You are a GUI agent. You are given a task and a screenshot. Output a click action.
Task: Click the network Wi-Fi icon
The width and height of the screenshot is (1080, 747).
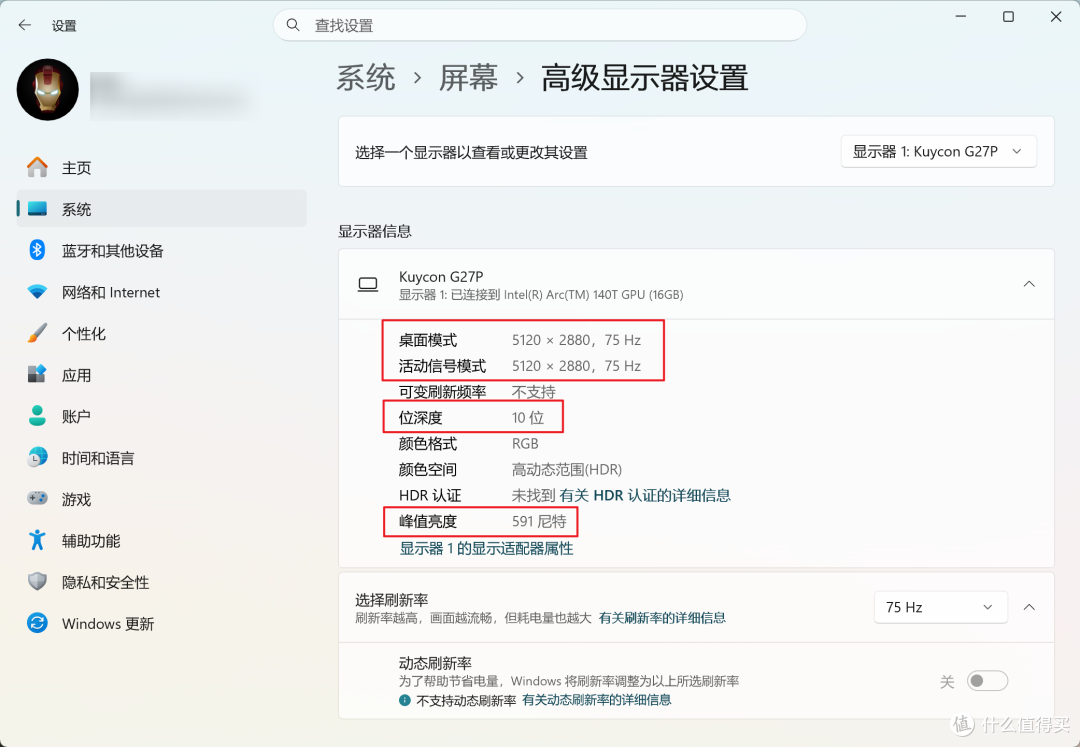(x=37, y=292)
